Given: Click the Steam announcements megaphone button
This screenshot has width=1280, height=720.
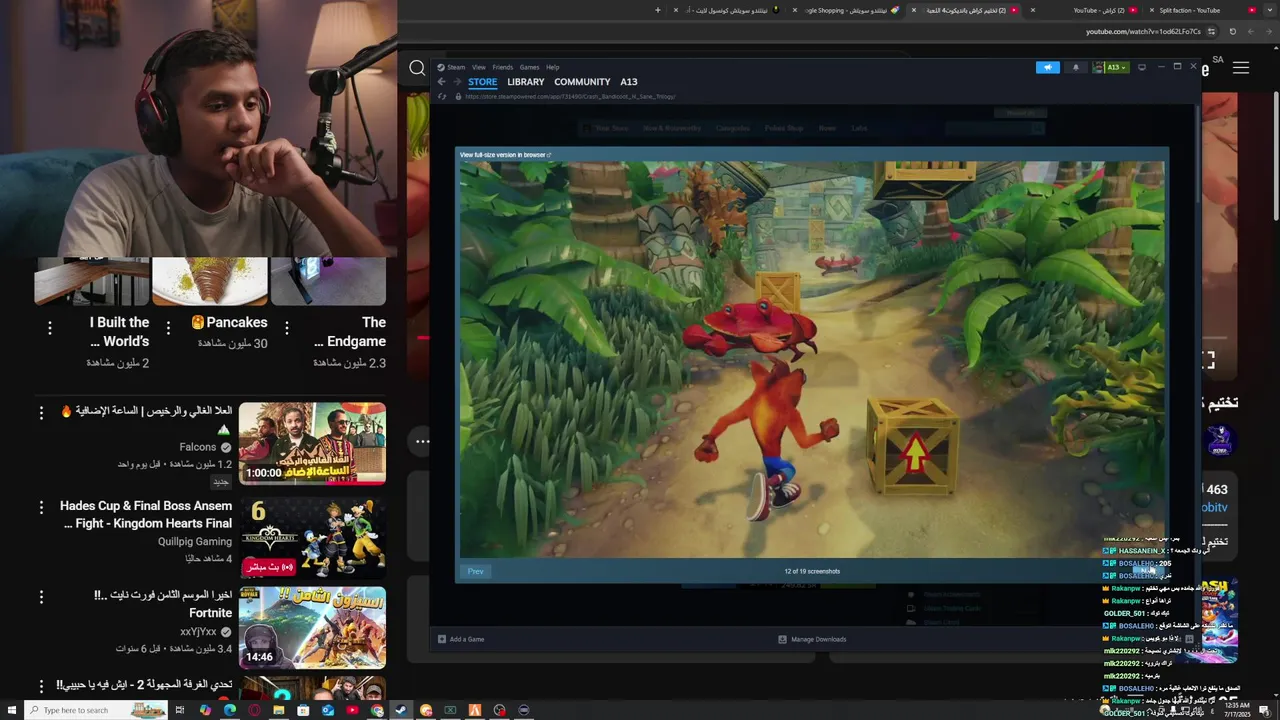Looking at the screenshot, I should [x=1047, y=67].
